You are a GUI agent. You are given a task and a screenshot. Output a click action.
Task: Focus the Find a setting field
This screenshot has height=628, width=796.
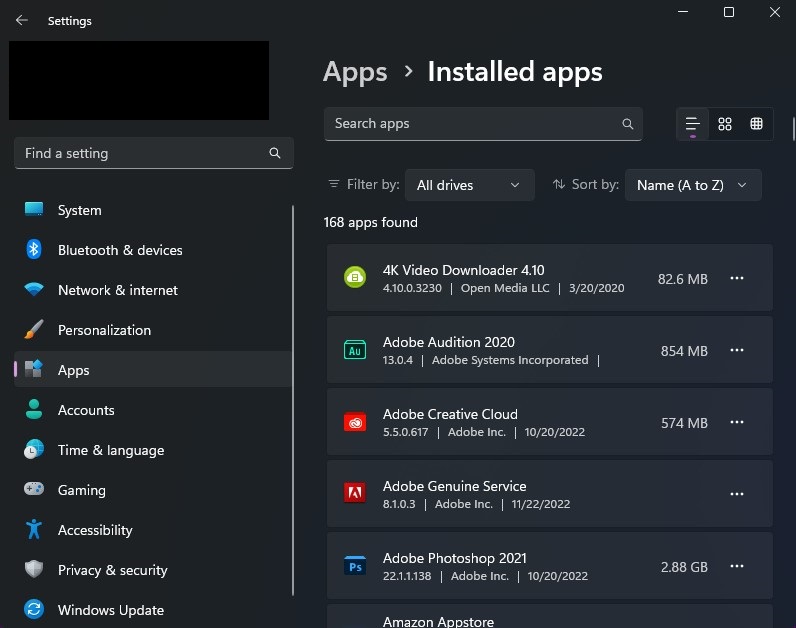click(x=154, y=153)
